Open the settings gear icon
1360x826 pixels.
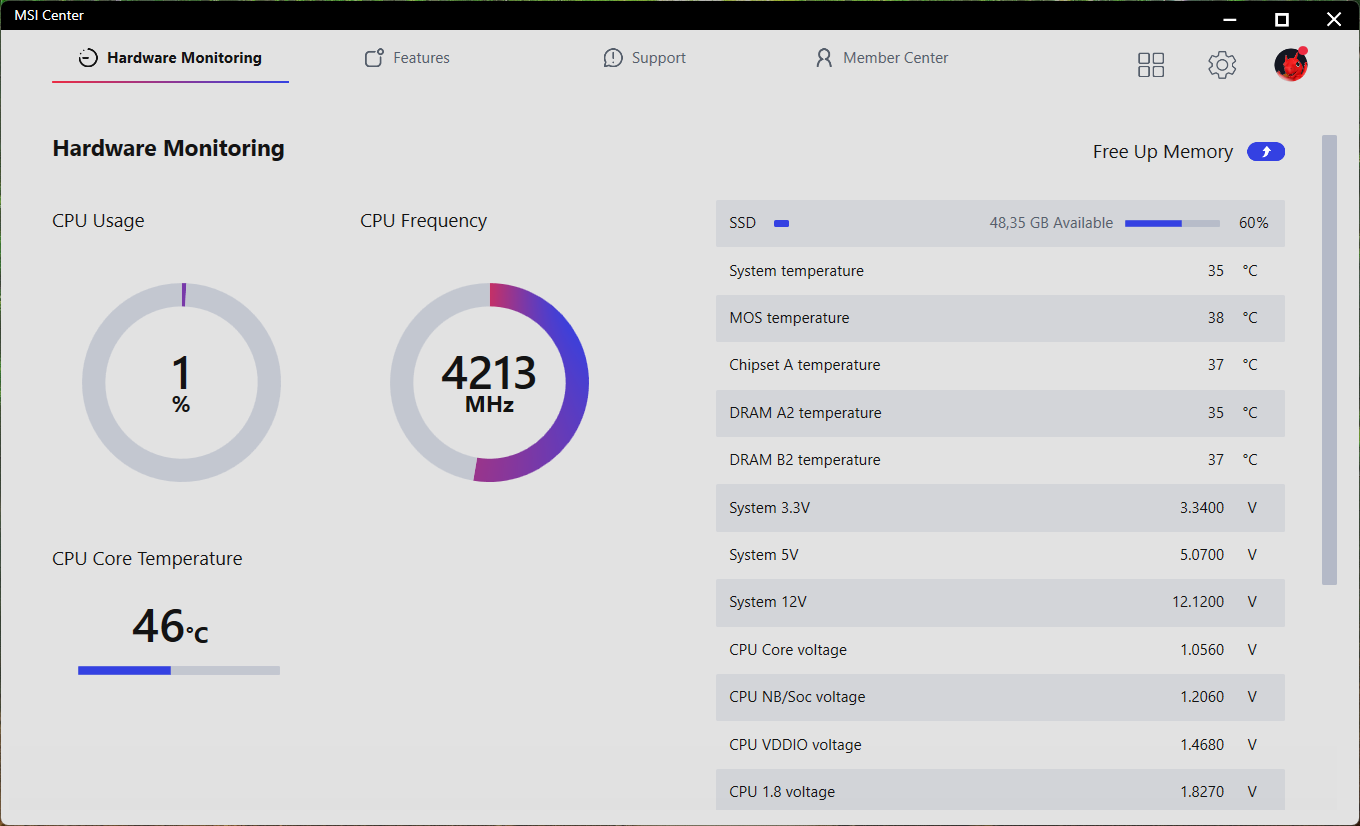1221,65
